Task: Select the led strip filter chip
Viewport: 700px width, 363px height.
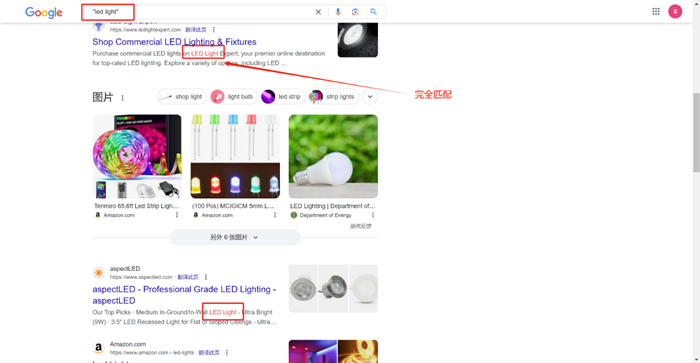Action: coord(282,97)
